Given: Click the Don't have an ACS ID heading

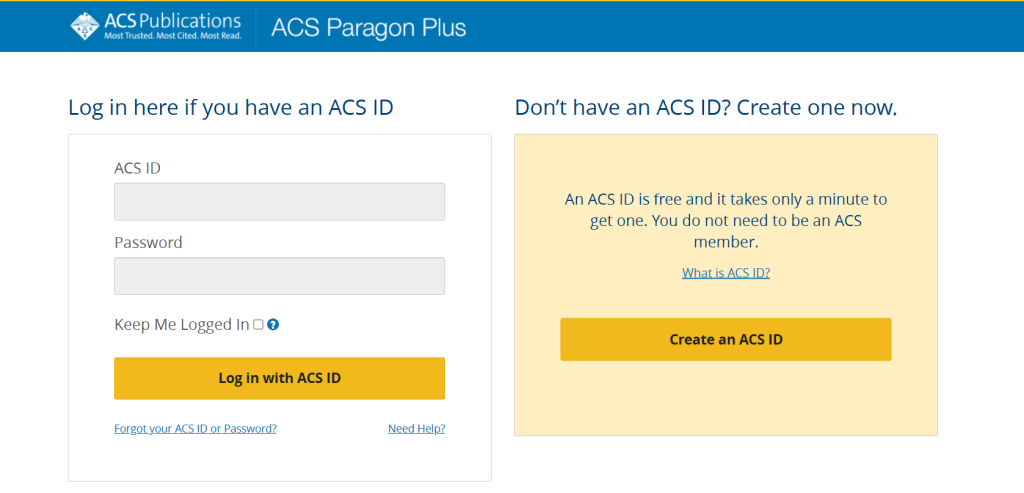Looking at the screenshot, I should (x=706, y=108).
